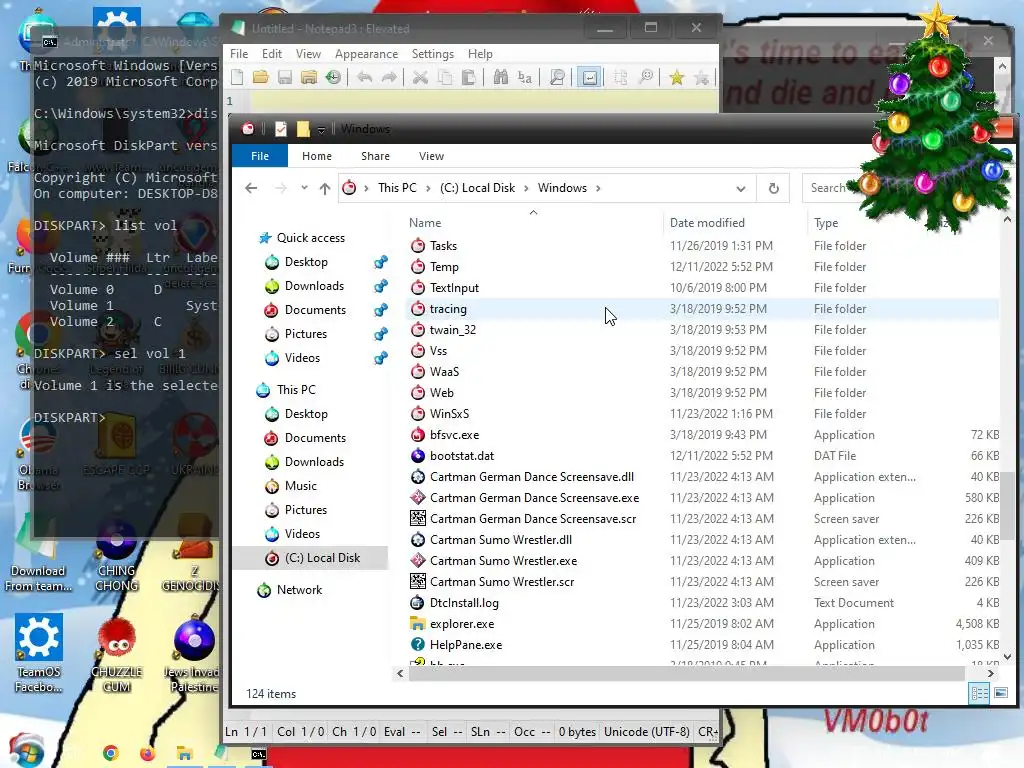This screenshot has height=768, width=1024.
Task: Click the Properties checkmark icon in title bar
Action: [x=281, y=129]
